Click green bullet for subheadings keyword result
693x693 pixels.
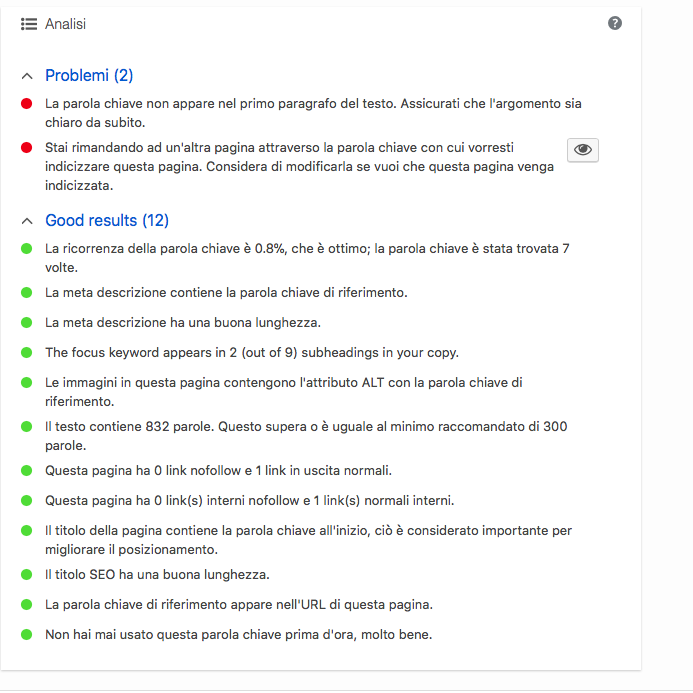tap(27, 353)
